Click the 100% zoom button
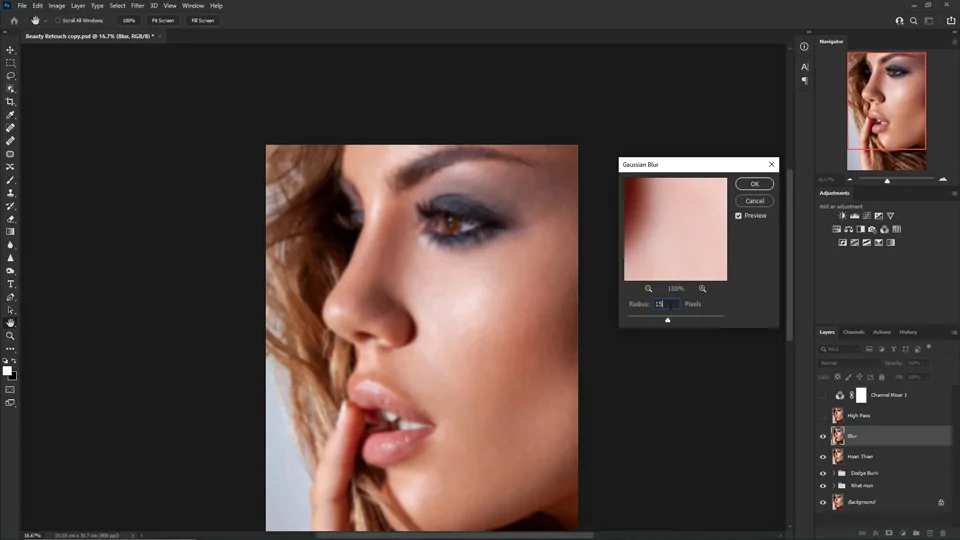The width and height of the screenshot is (960, 540). pos(129,20)
